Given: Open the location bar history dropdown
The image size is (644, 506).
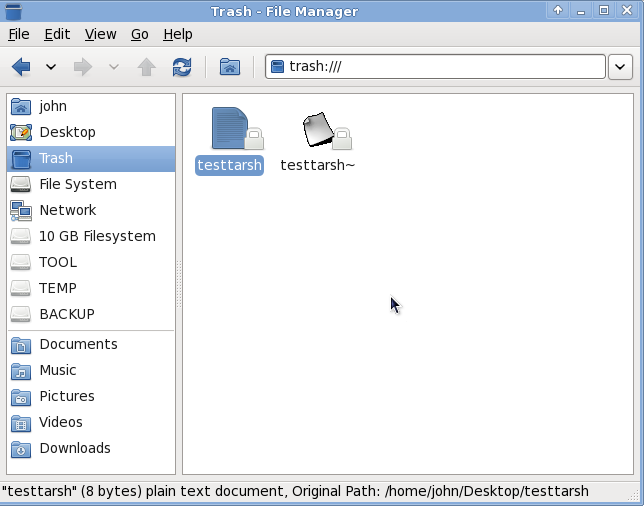Looking at the screenshot, I should pos(620,67).
